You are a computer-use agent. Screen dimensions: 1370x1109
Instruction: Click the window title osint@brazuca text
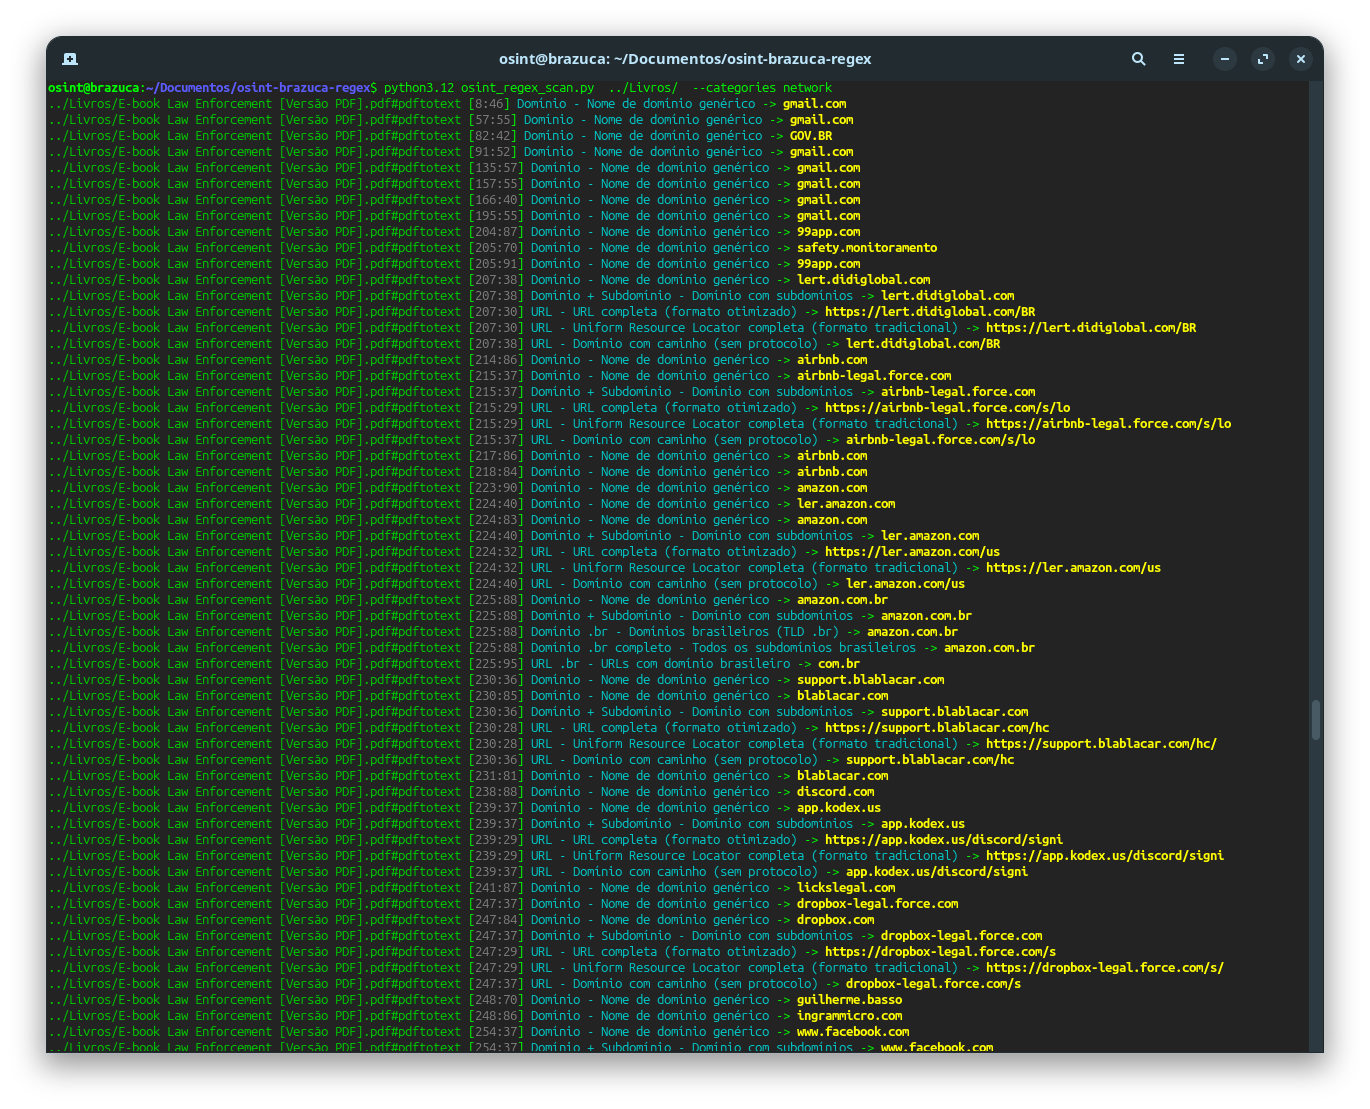685,59
